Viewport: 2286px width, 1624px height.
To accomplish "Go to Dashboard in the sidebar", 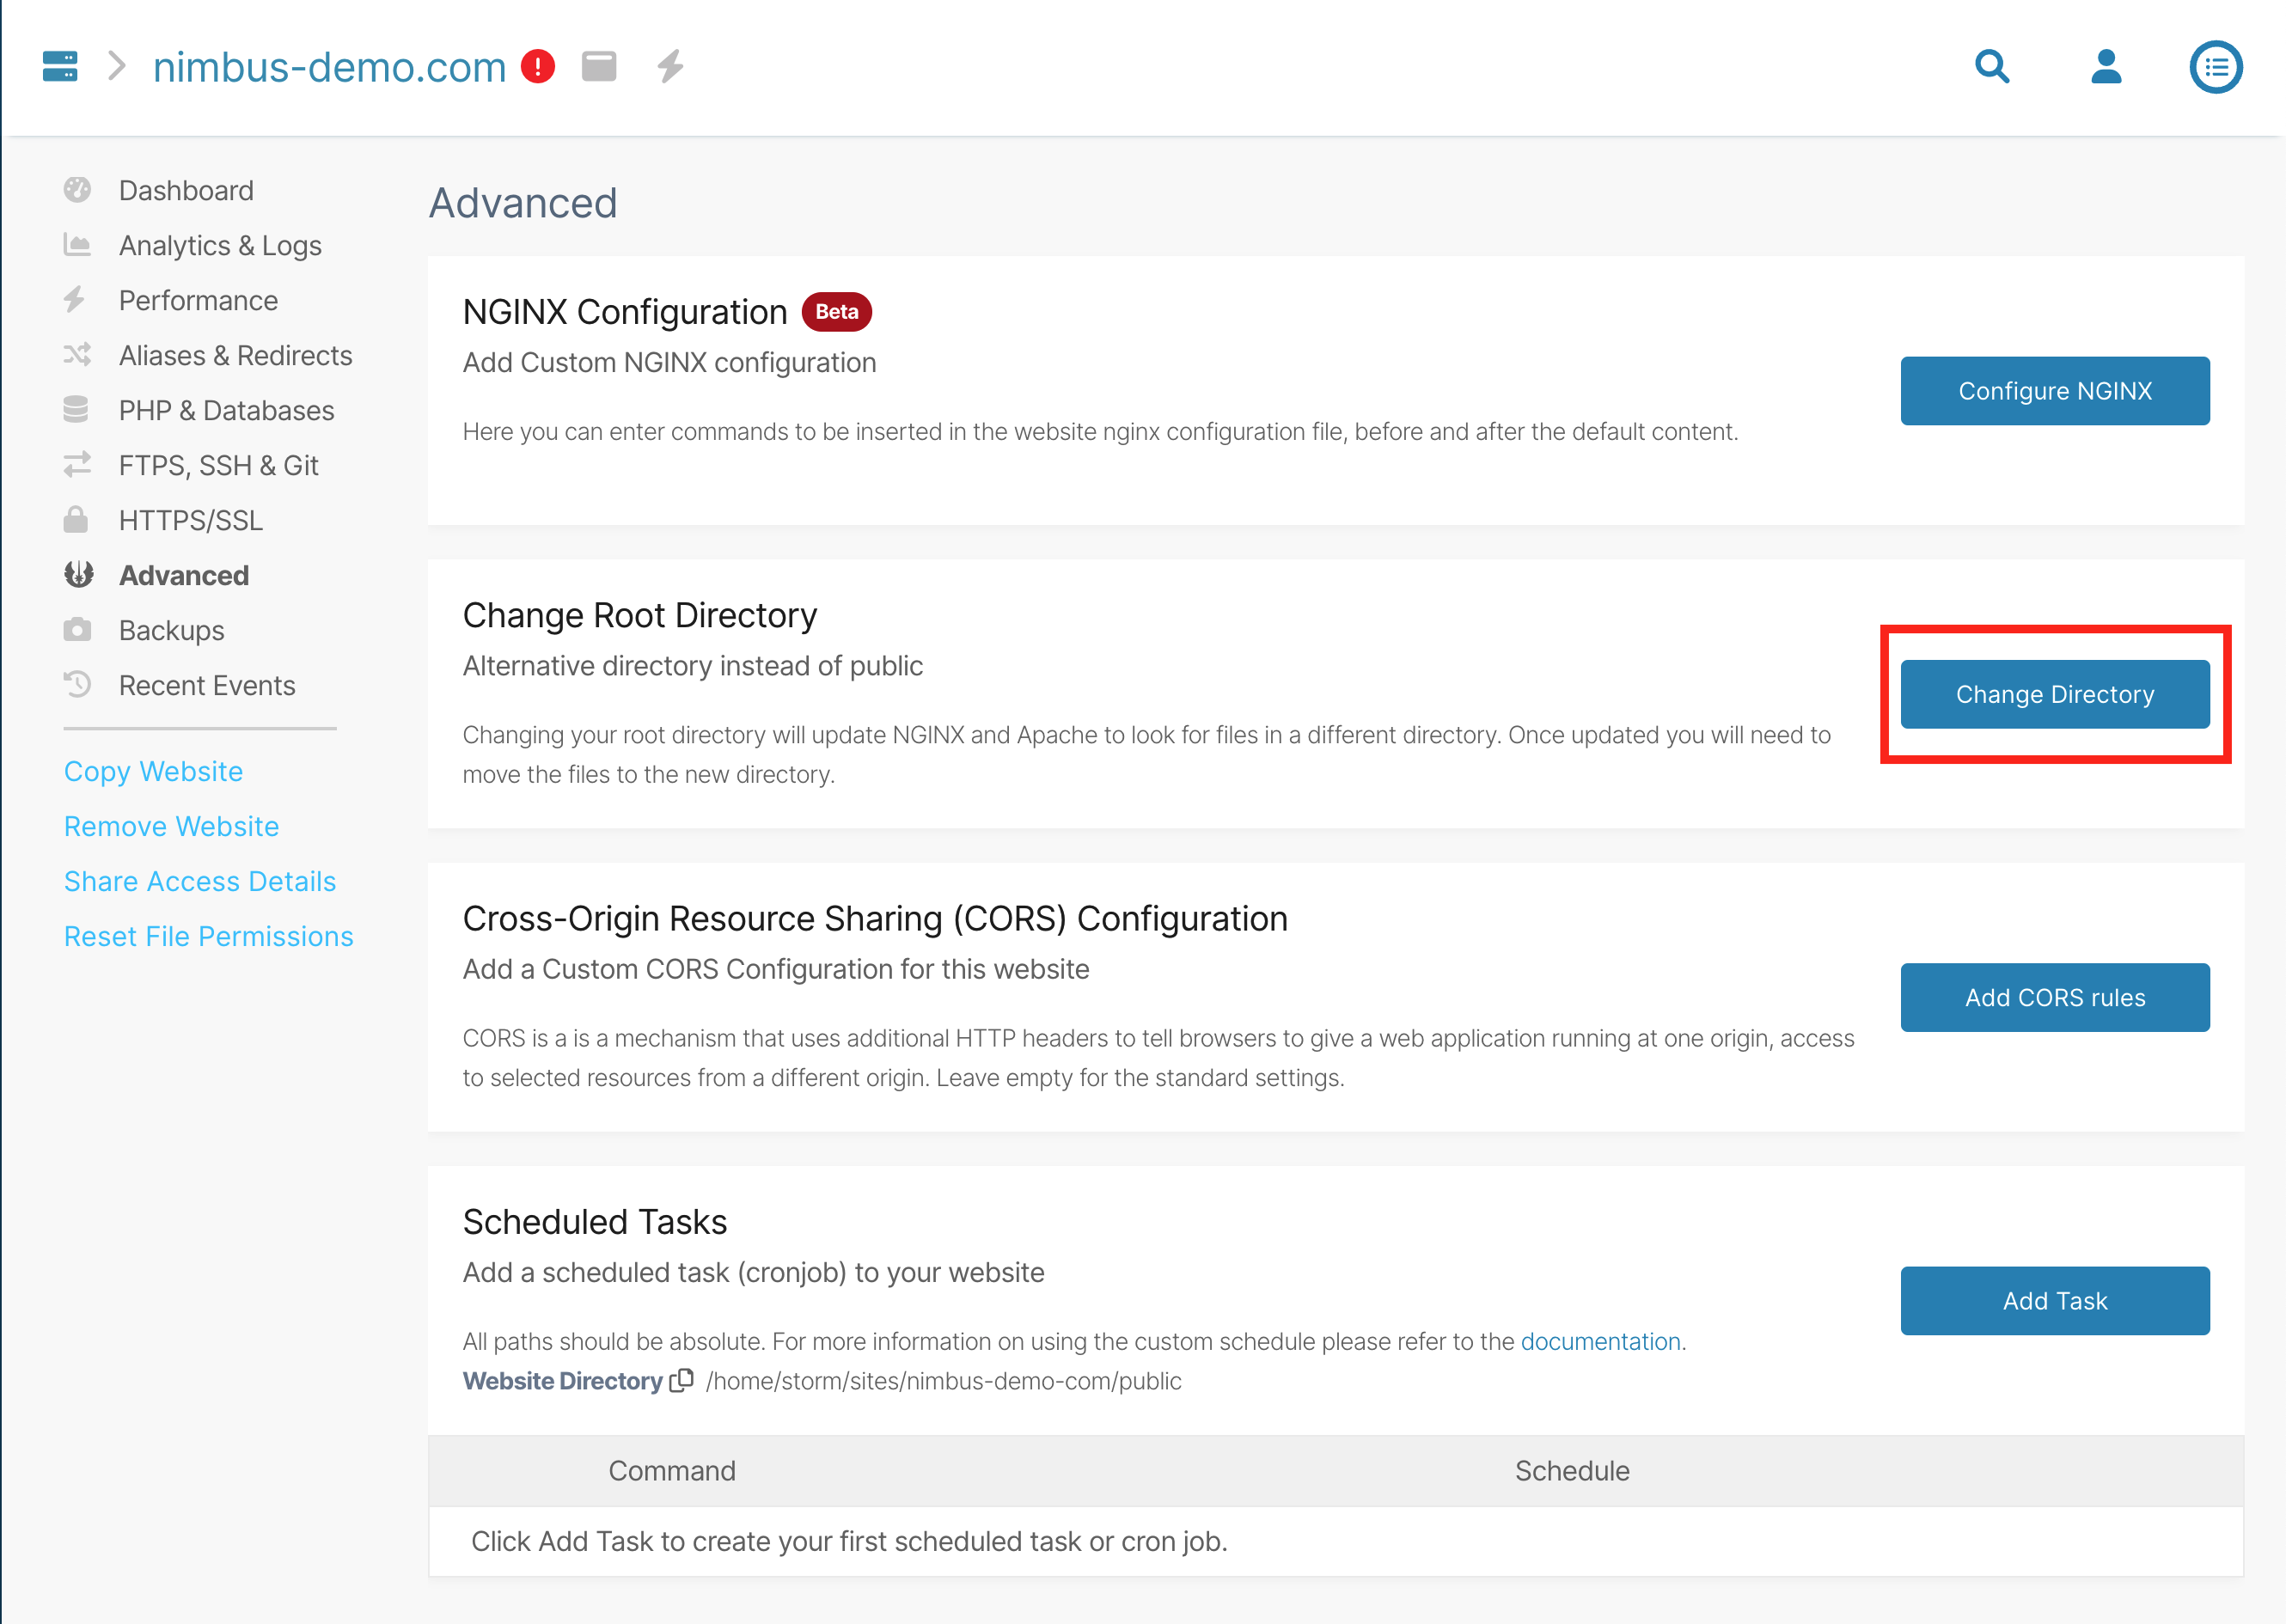I will tap(185, 190).
